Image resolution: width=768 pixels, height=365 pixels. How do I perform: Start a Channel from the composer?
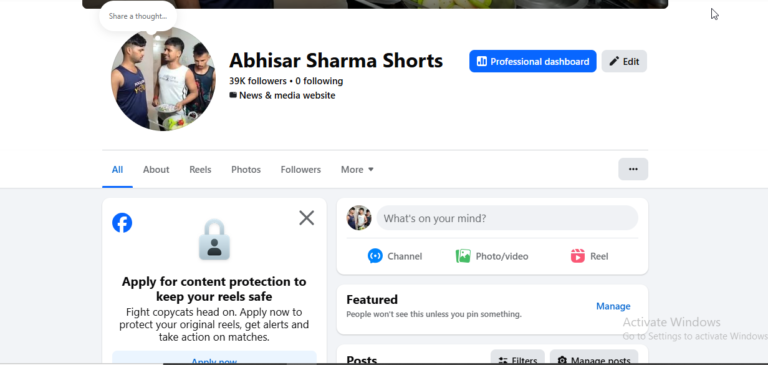pyautogui.click(x=395, y=256)
